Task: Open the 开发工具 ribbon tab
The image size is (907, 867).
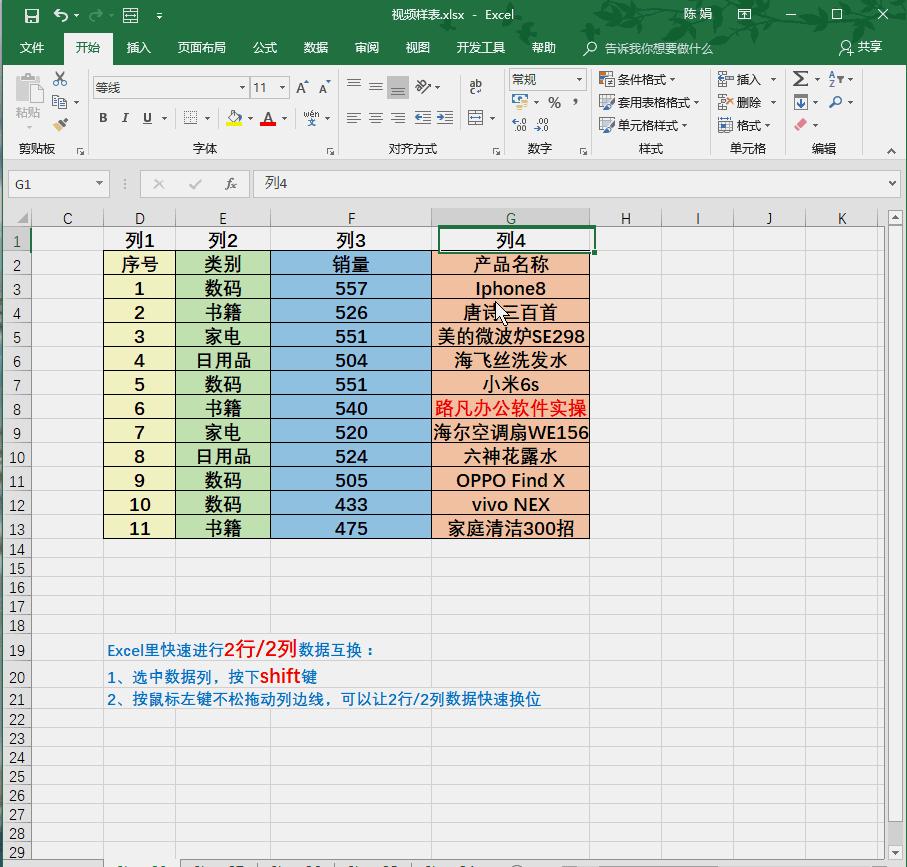Action: (x=480, y=46)
